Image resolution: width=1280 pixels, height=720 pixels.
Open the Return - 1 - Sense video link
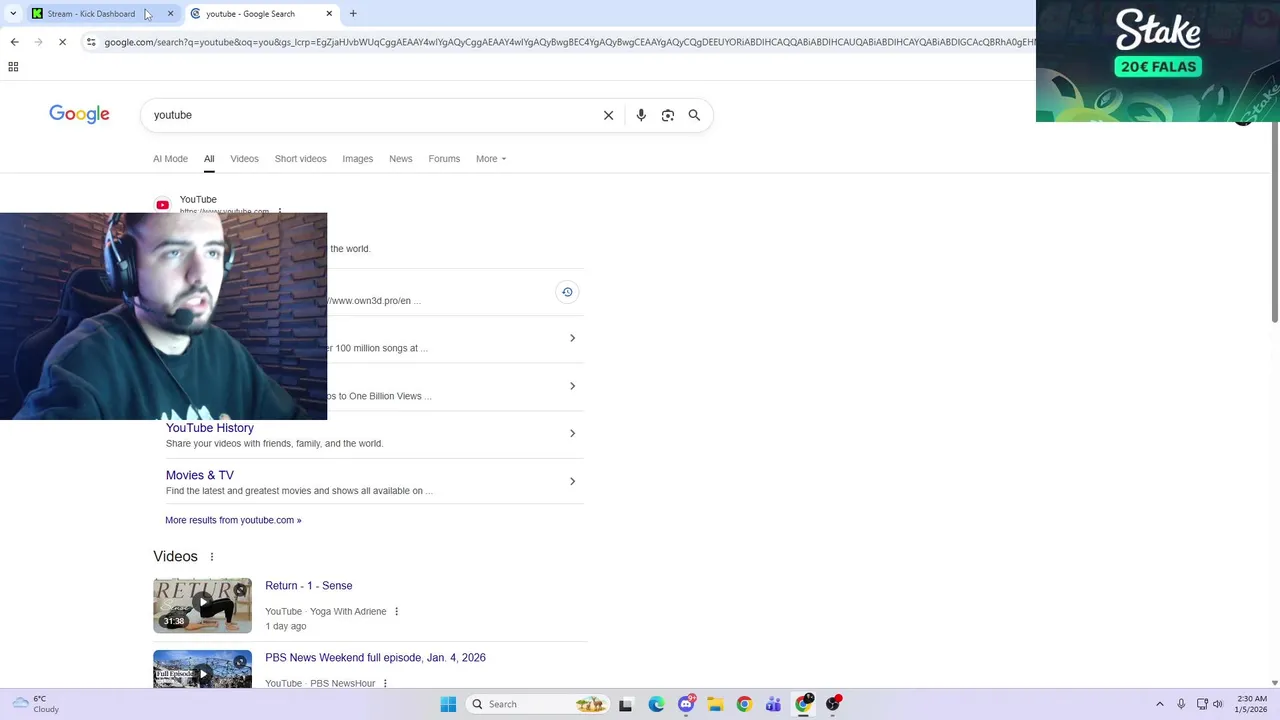(x=309, y=586)
